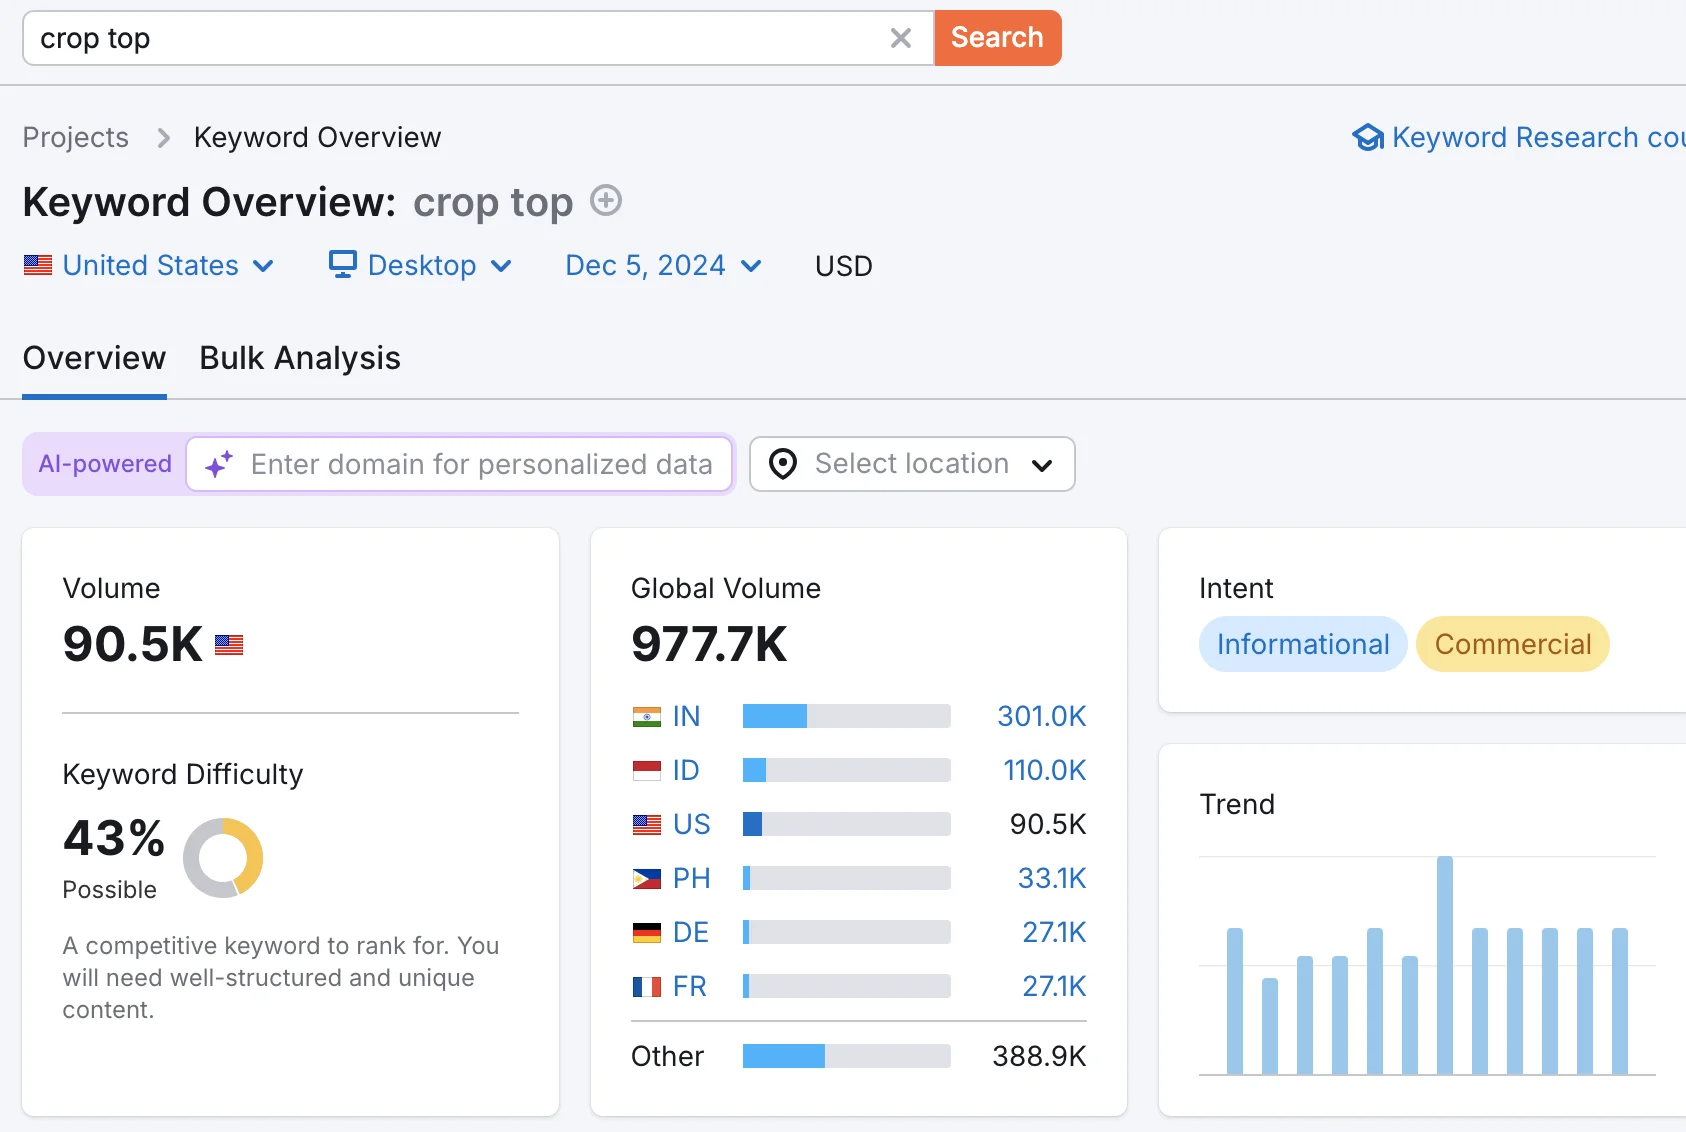The width and height of the screenshot is (1686, 1132).
Task: Click the graduation cap course icon
Action: (1367, 137)
